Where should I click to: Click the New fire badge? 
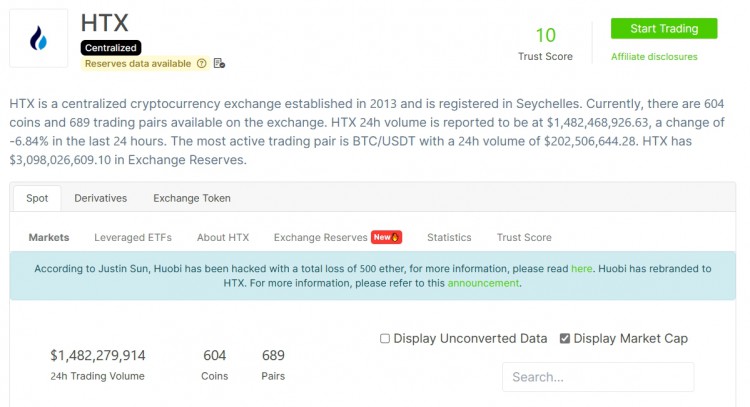click(x=387, y=237)
